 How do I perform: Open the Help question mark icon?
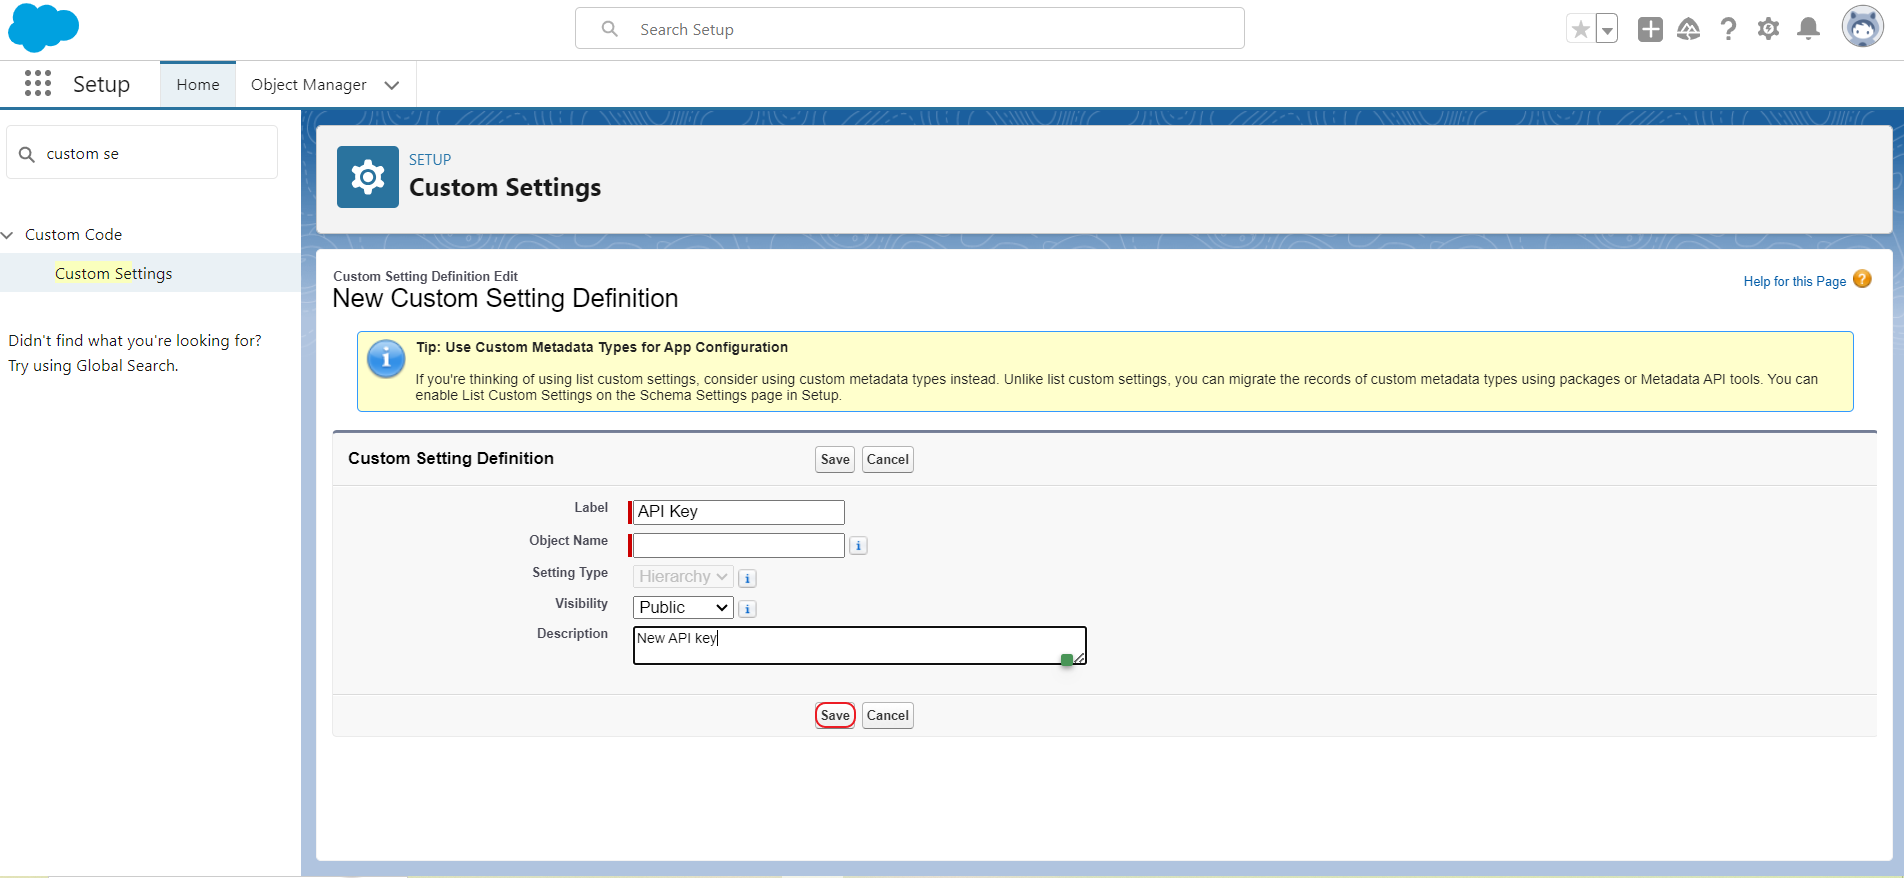pos(1728,30)
